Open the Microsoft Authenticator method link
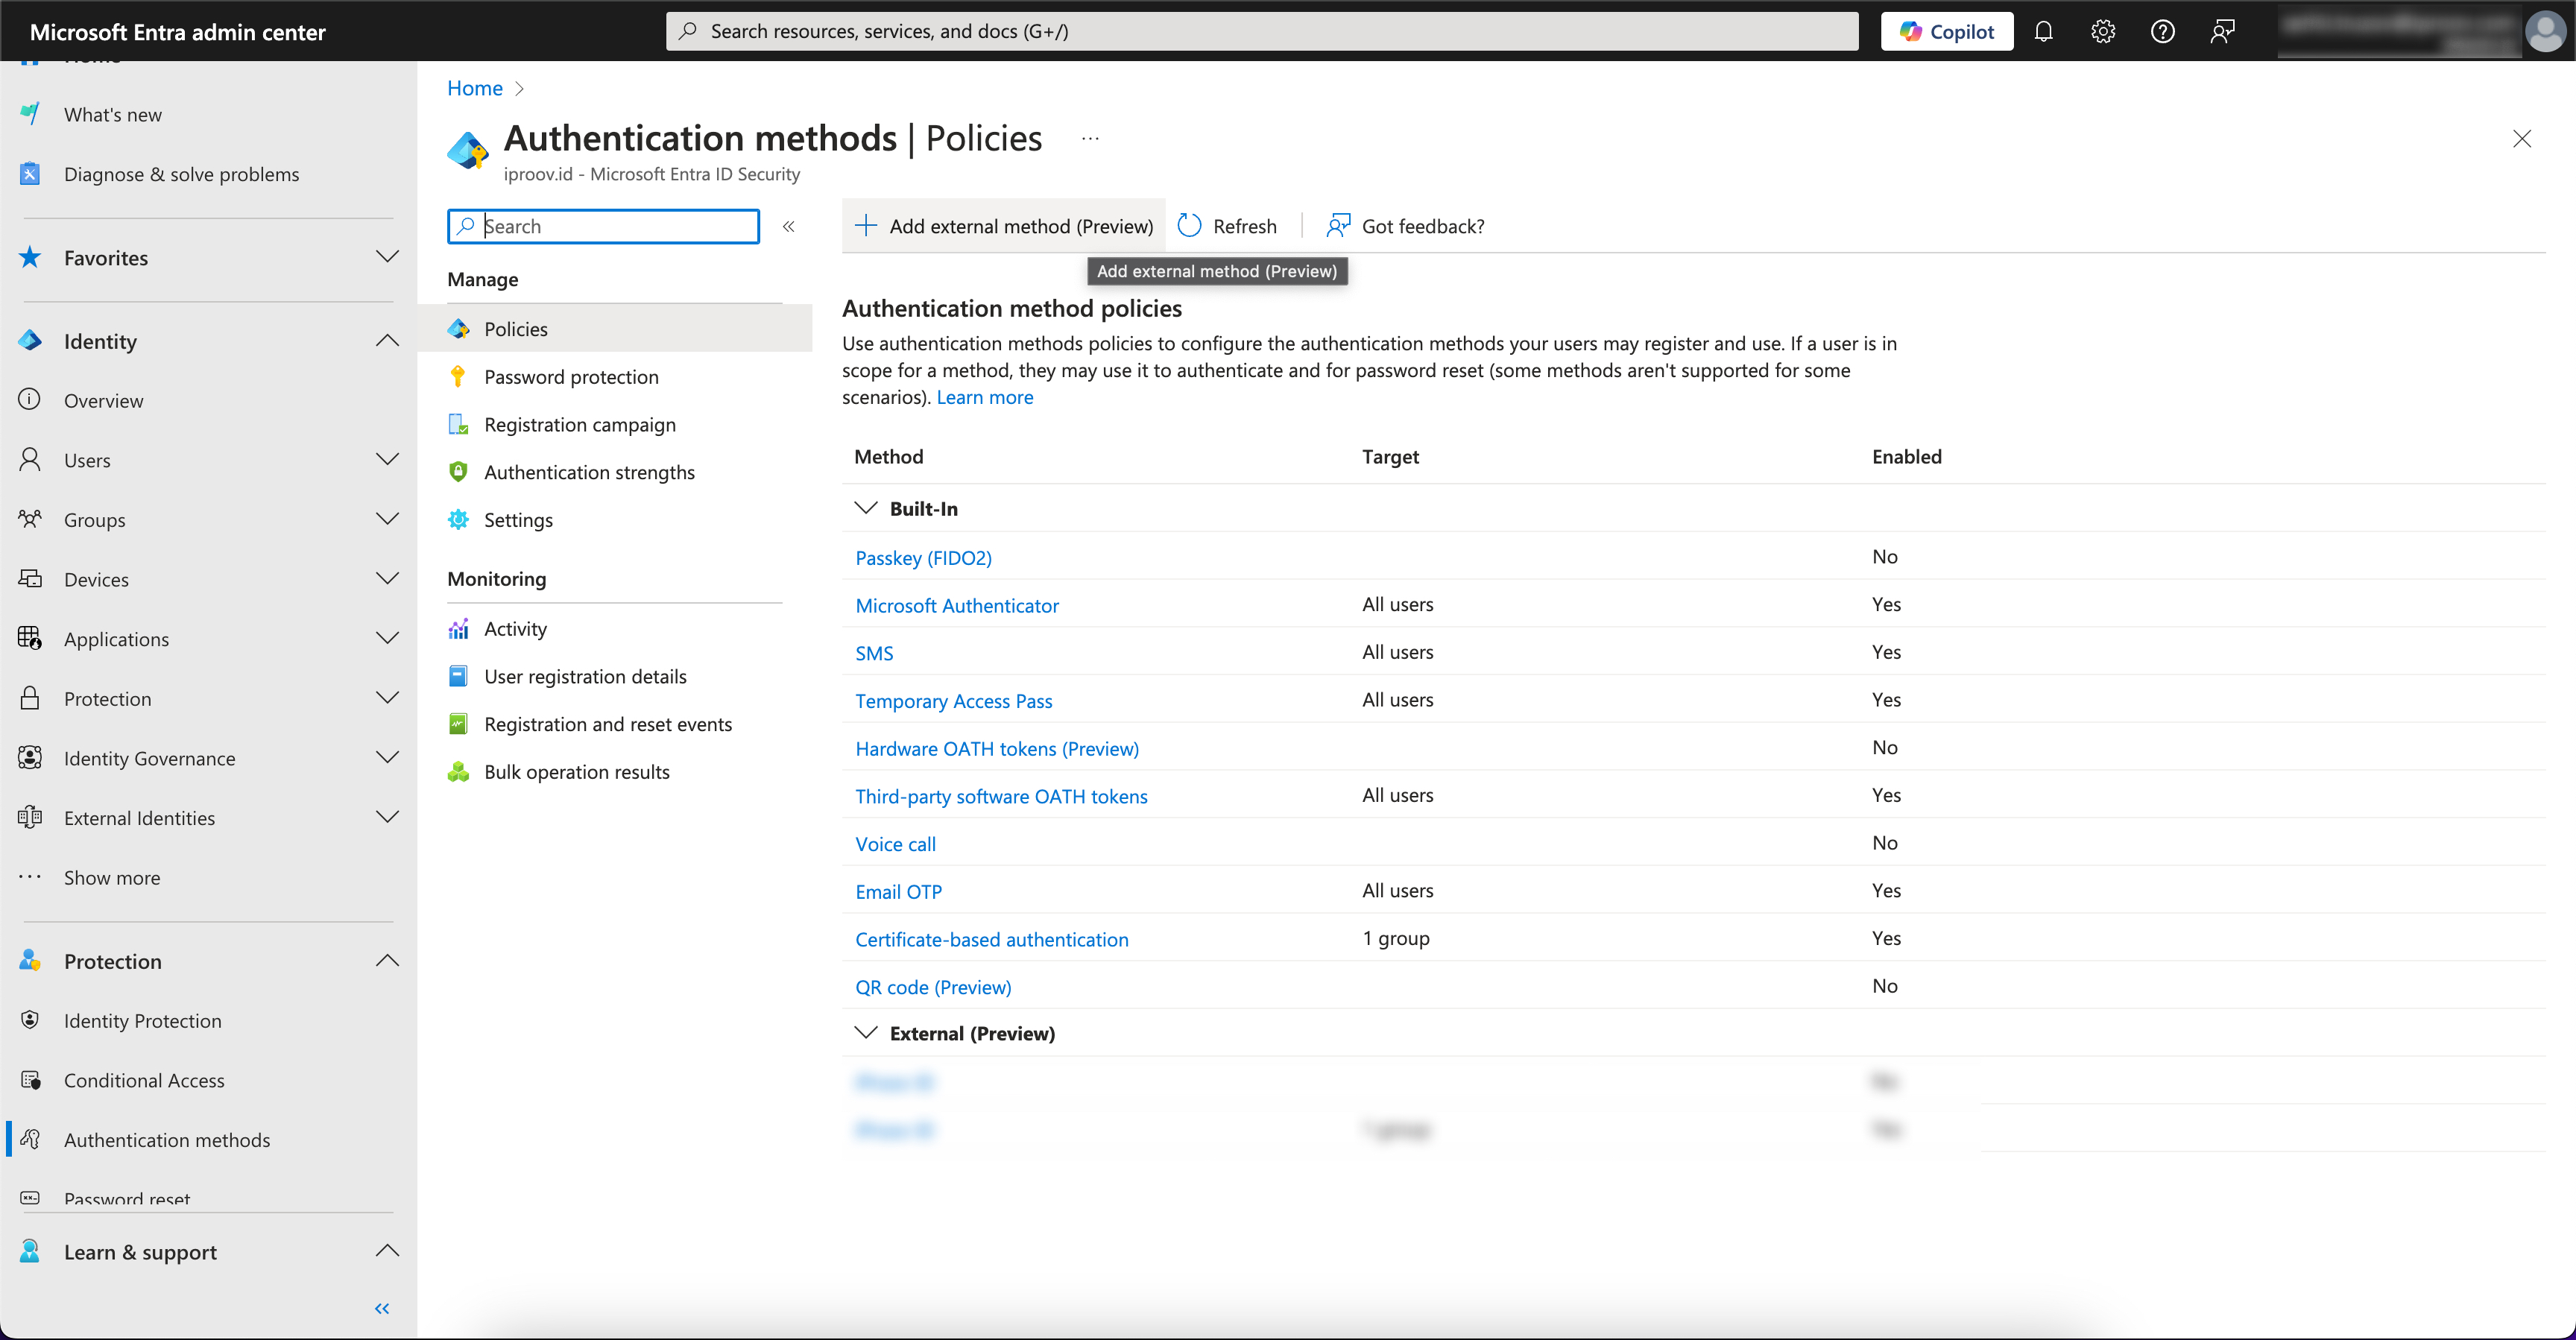This screenshot has width=2576, height=1340. pos(957,605)
